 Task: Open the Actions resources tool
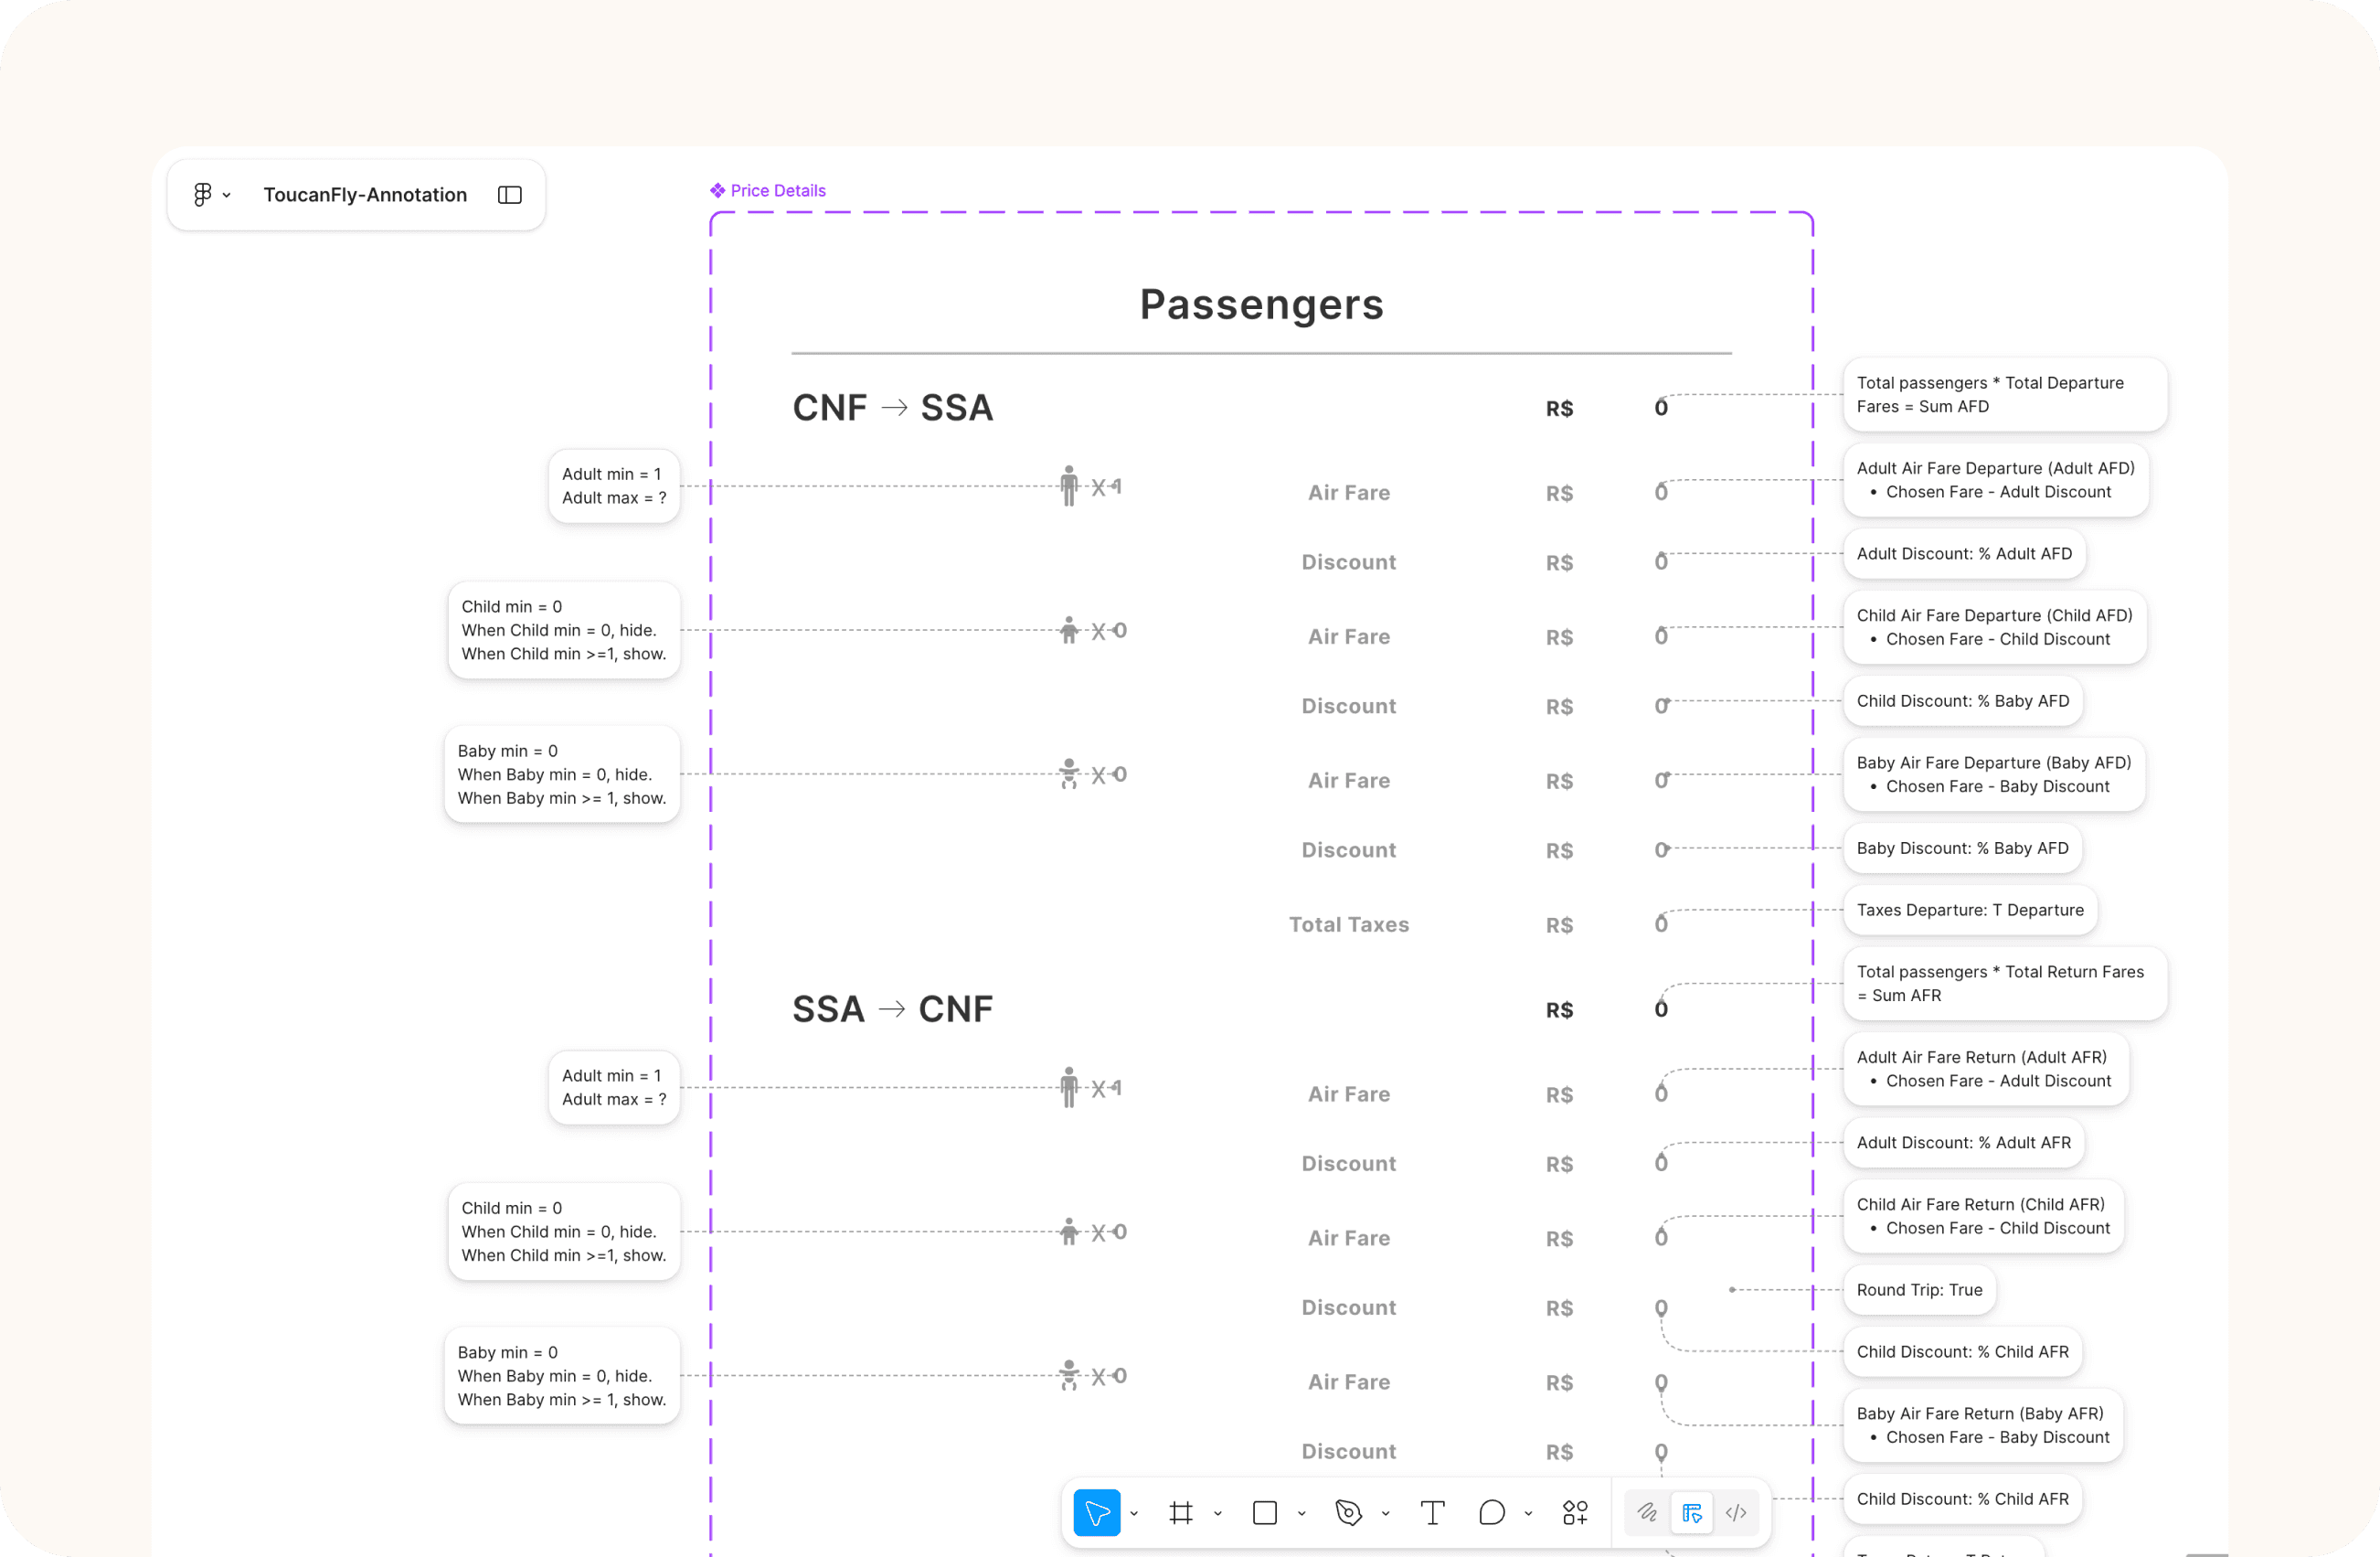[x=1575, y=1513]
